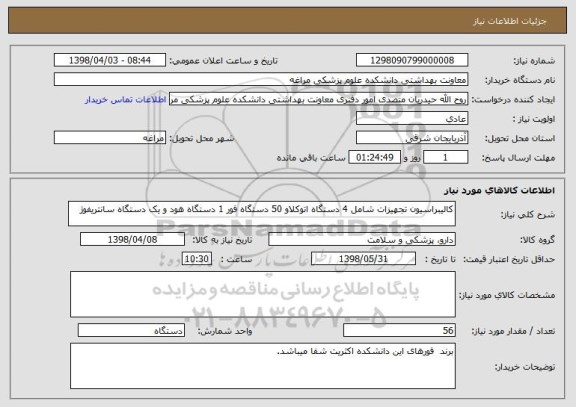Click the label 'شرح کلی نیاز:'
The image size is (576, 407).
tap(528, 215)
